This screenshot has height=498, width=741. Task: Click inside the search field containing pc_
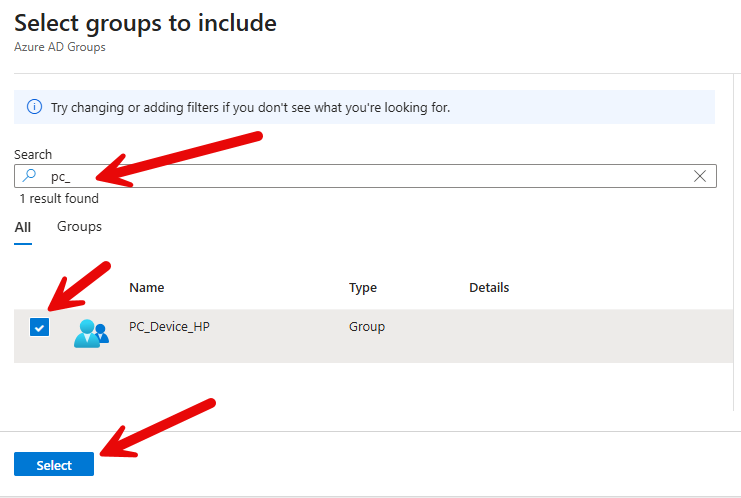coord(360,176)
